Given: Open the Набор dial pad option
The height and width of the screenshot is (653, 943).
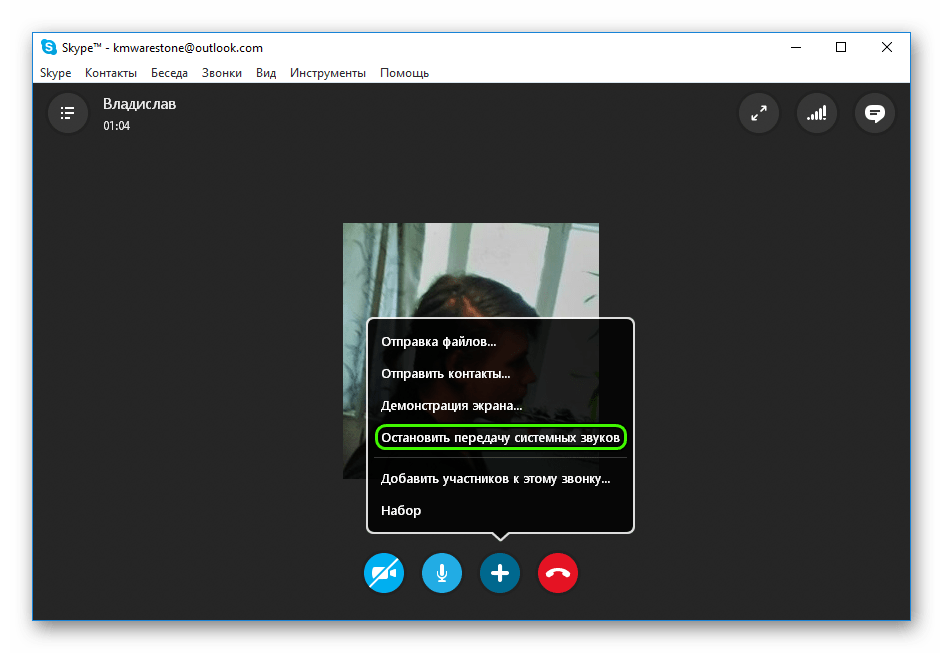Looking at the screenshot, I should (x=401, y=511).
